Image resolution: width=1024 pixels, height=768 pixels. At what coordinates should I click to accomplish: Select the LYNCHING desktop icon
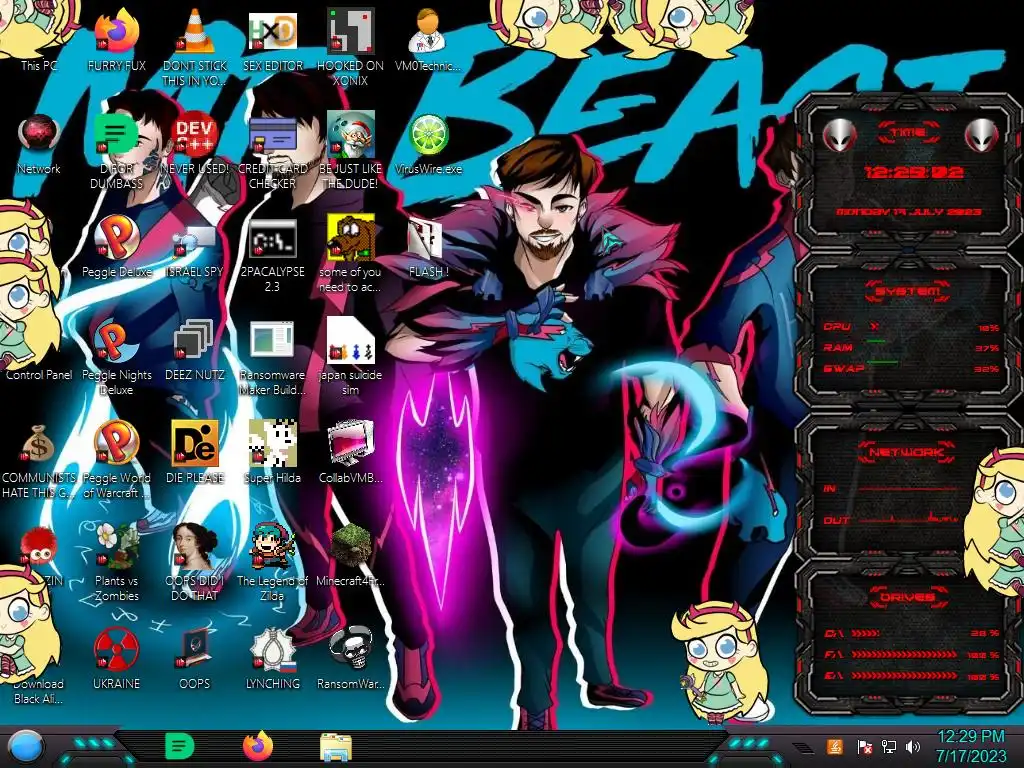pos(273,658)
